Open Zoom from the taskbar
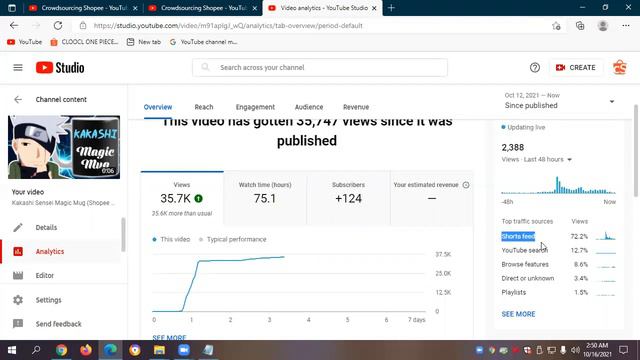640x360 pixels. 184,350
